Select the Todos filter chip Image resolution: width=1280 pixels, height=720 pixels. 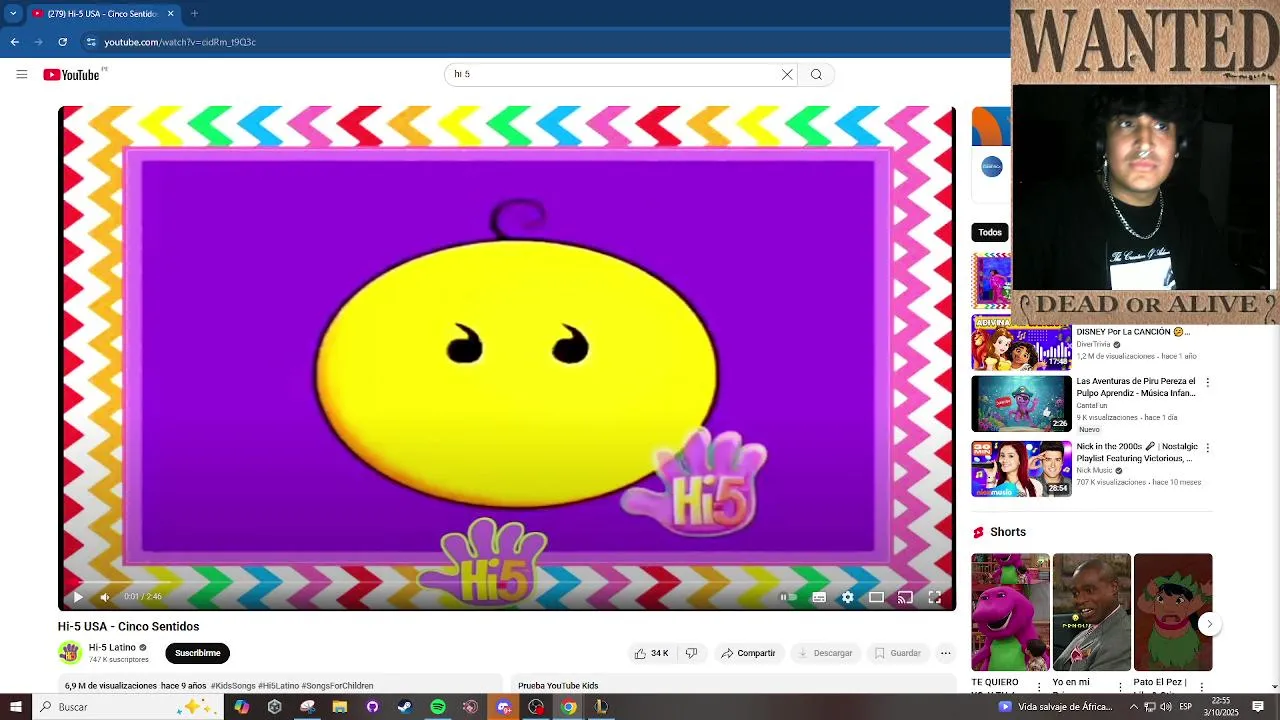pyautogui.click(x=990, y=232)
